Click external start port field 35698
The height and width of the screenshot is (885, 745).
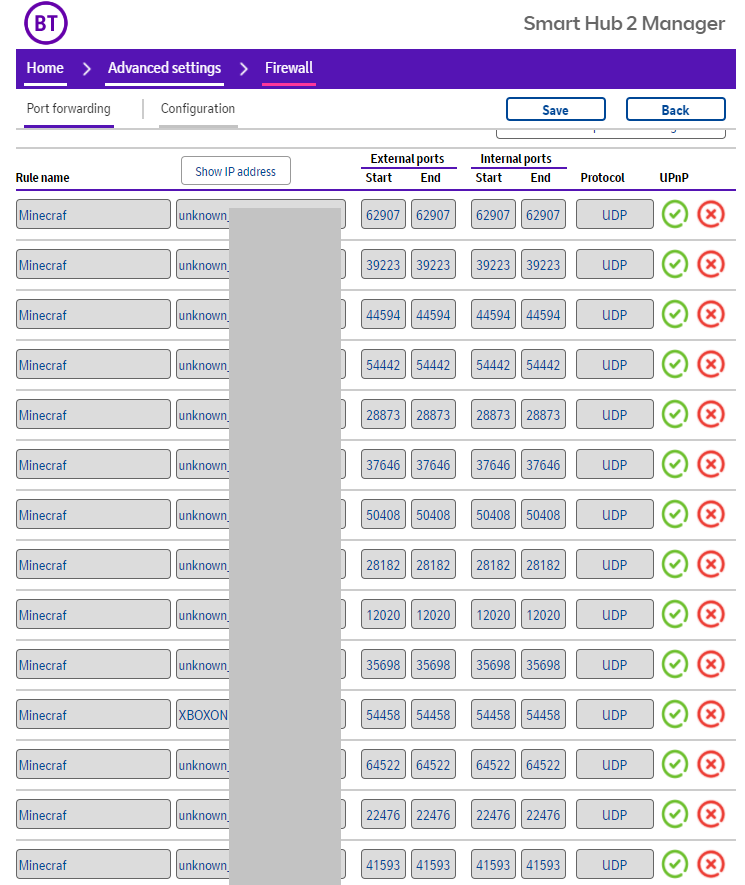tap(383, 664)
